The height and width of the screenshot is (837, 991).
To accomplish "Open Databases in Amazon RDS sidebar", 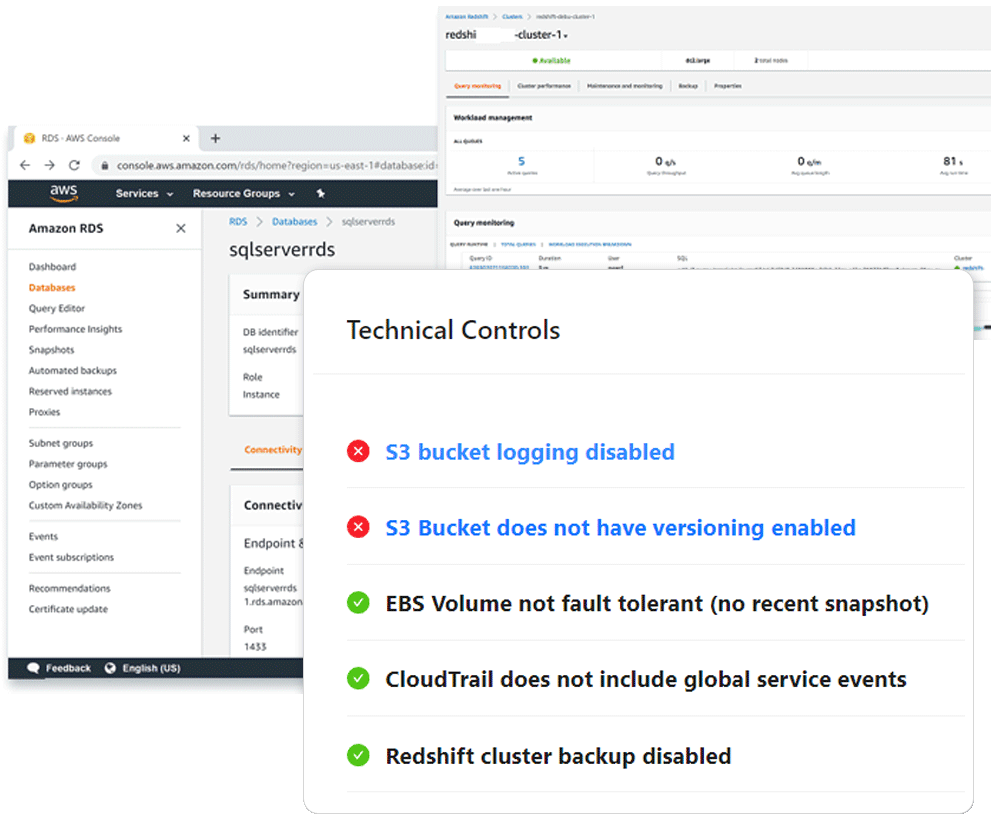I will pos(52,288).
